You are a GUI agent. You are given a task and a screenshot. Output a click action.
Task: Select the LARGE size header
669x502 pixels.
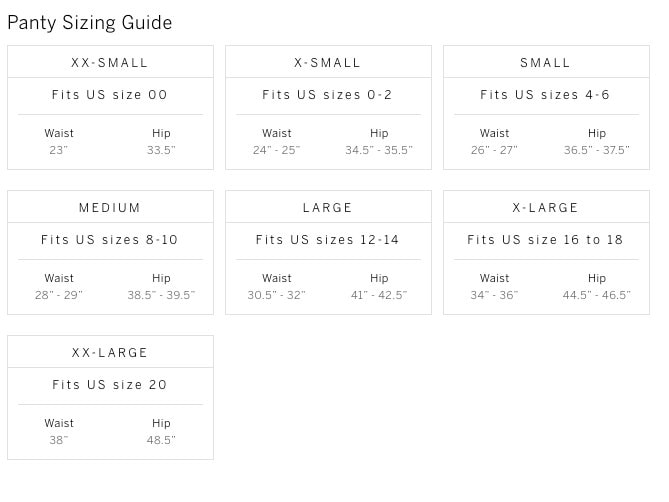pyautogui.click(x=327, y=208)
